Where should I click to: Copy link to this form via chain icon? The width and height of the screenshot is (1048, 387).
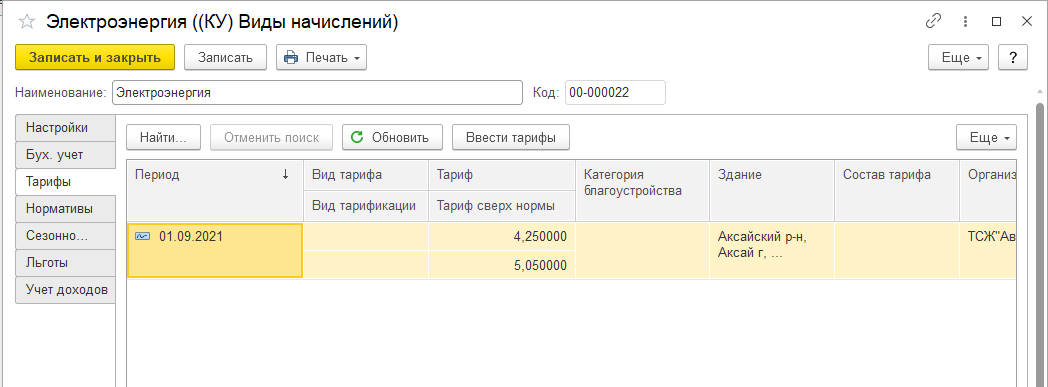click(x=933, y=21)
